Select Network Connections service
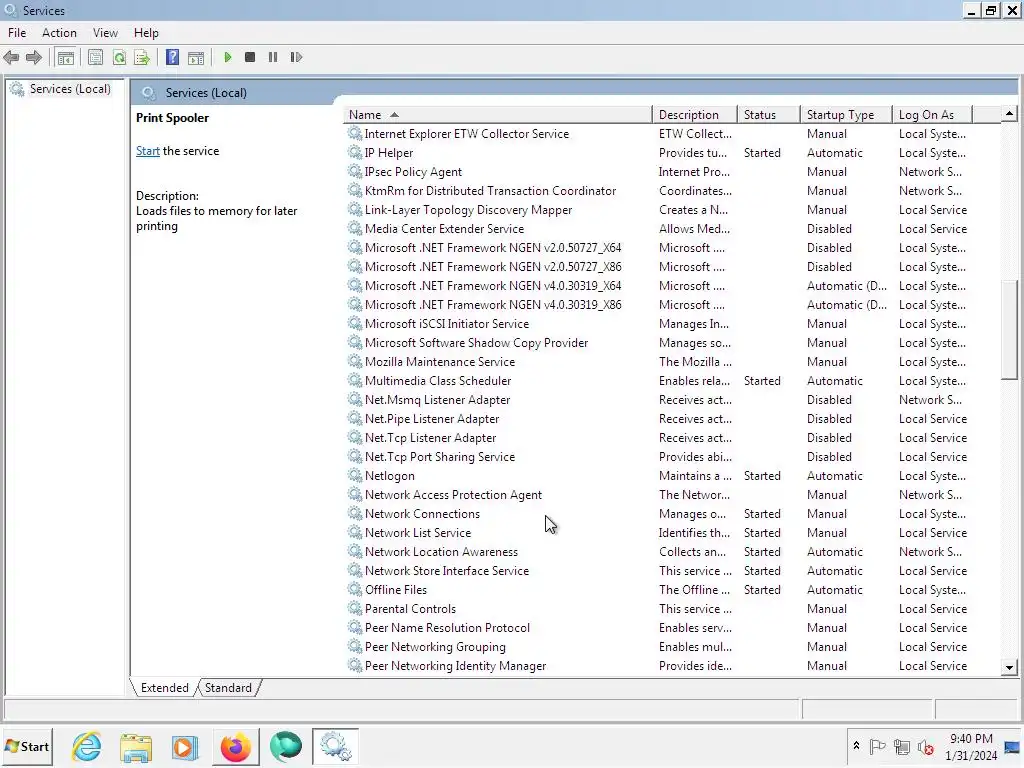This screenshot has width=1024, height=768. [x=422, y=514]
